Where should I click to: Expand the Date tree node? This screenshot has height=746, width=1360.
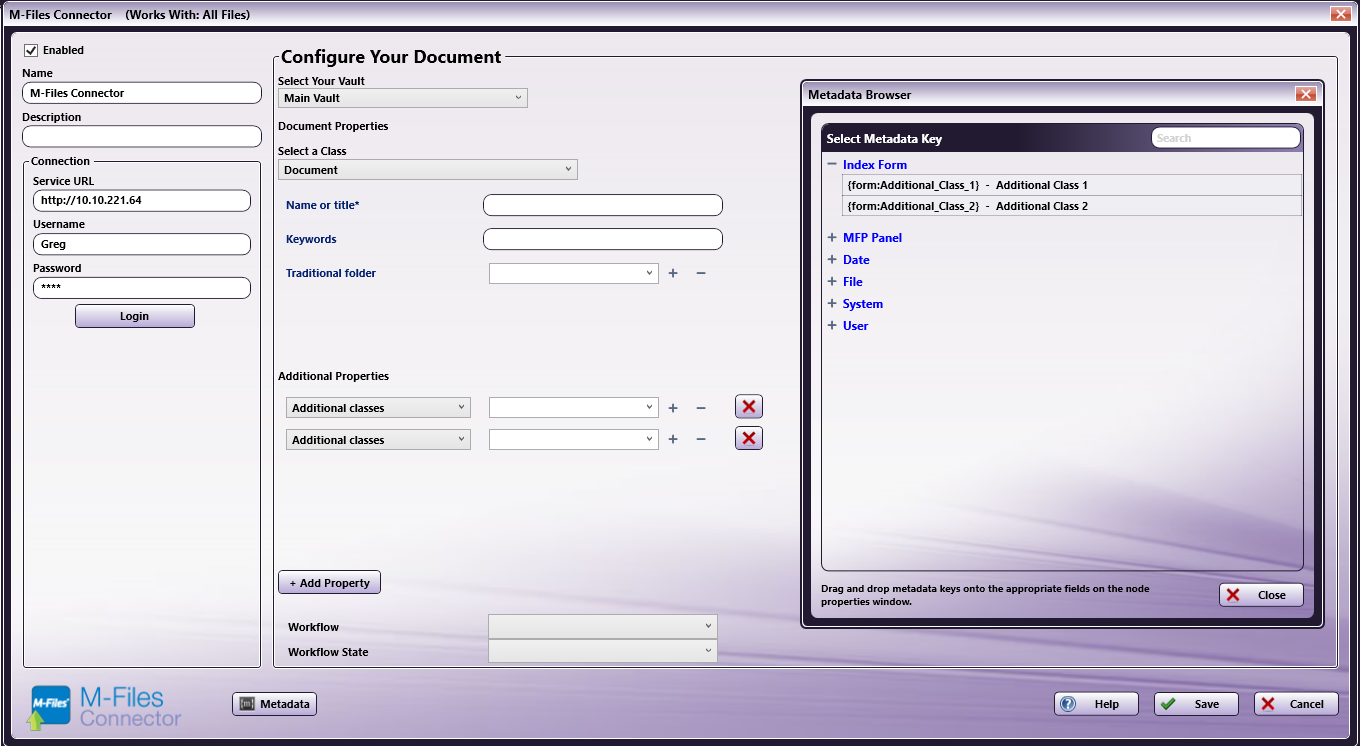coord(831,260)
